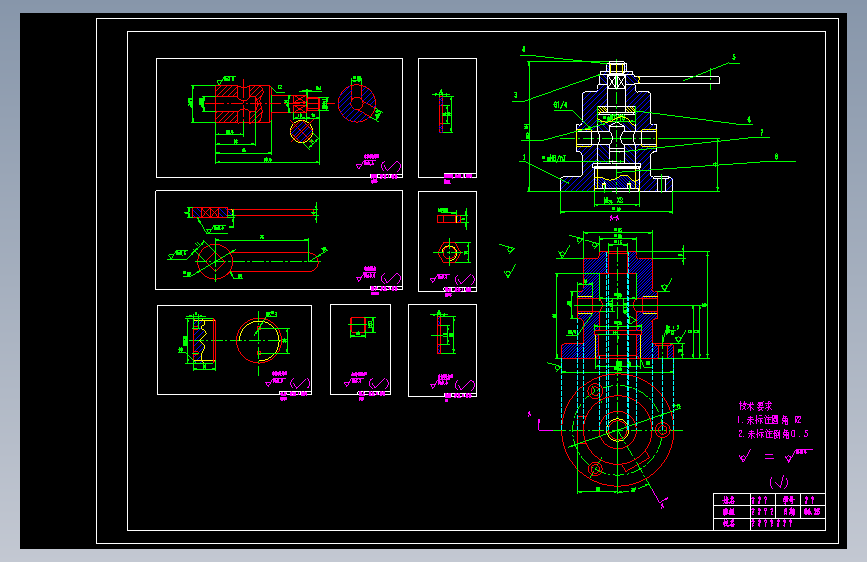
Task: Select the 技术要求 heading text
Action: [x=755, y=406]
